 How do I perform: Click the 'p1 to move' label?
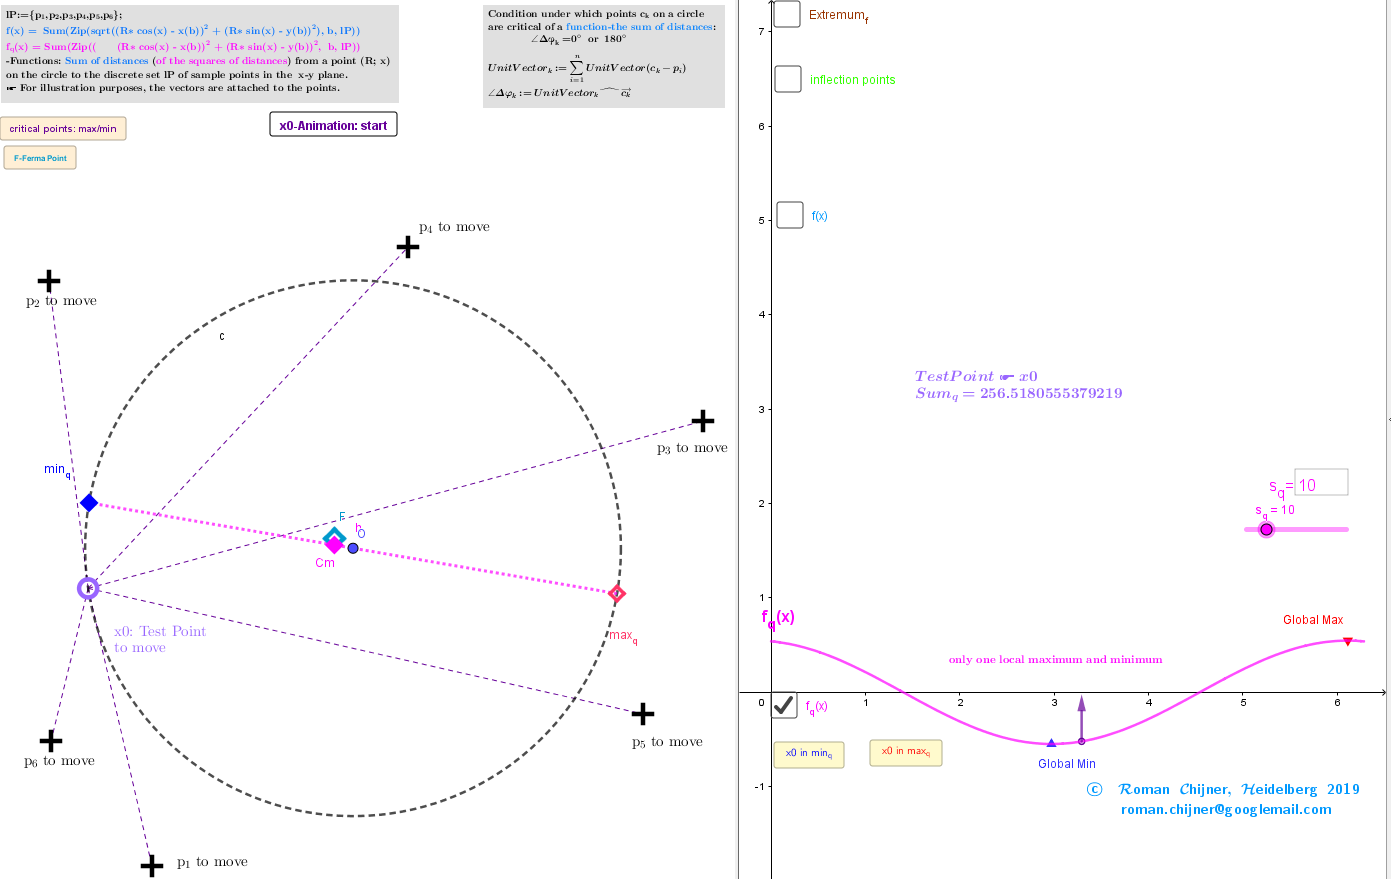pyautogui.click(x=212, y=862)
